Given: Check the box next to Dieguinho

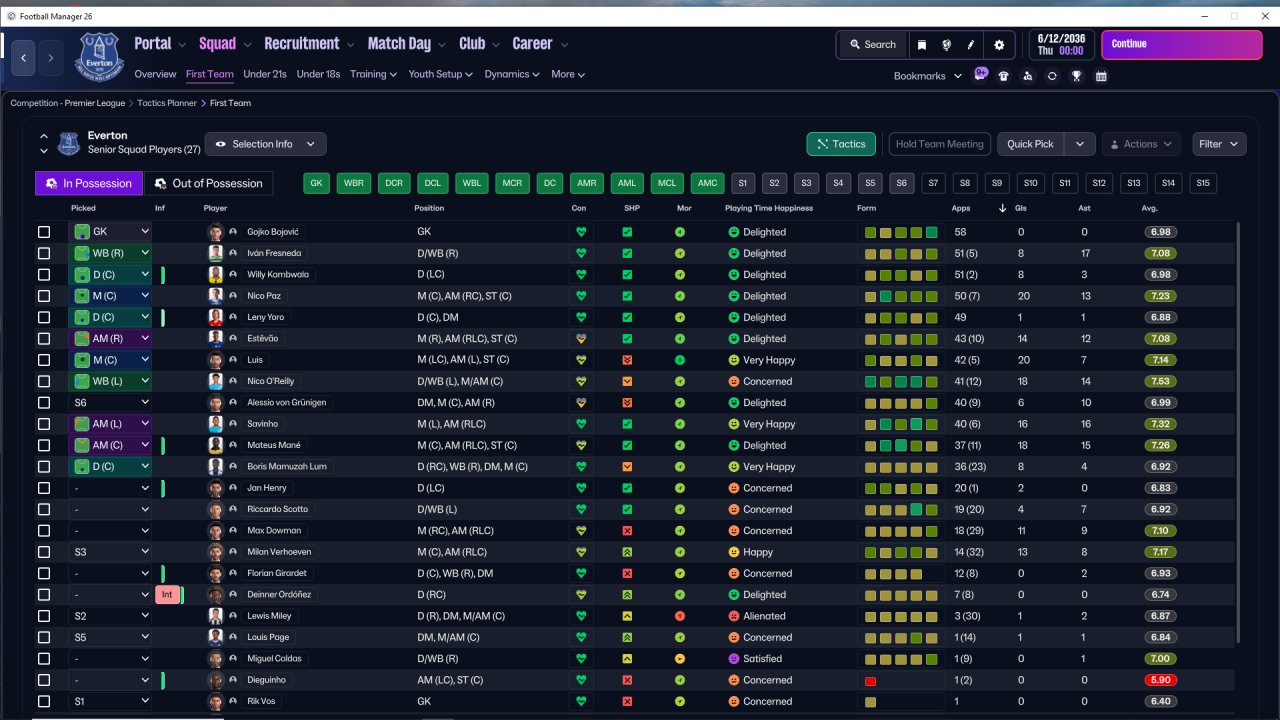Looking at the screenshot, I should 44,680.
